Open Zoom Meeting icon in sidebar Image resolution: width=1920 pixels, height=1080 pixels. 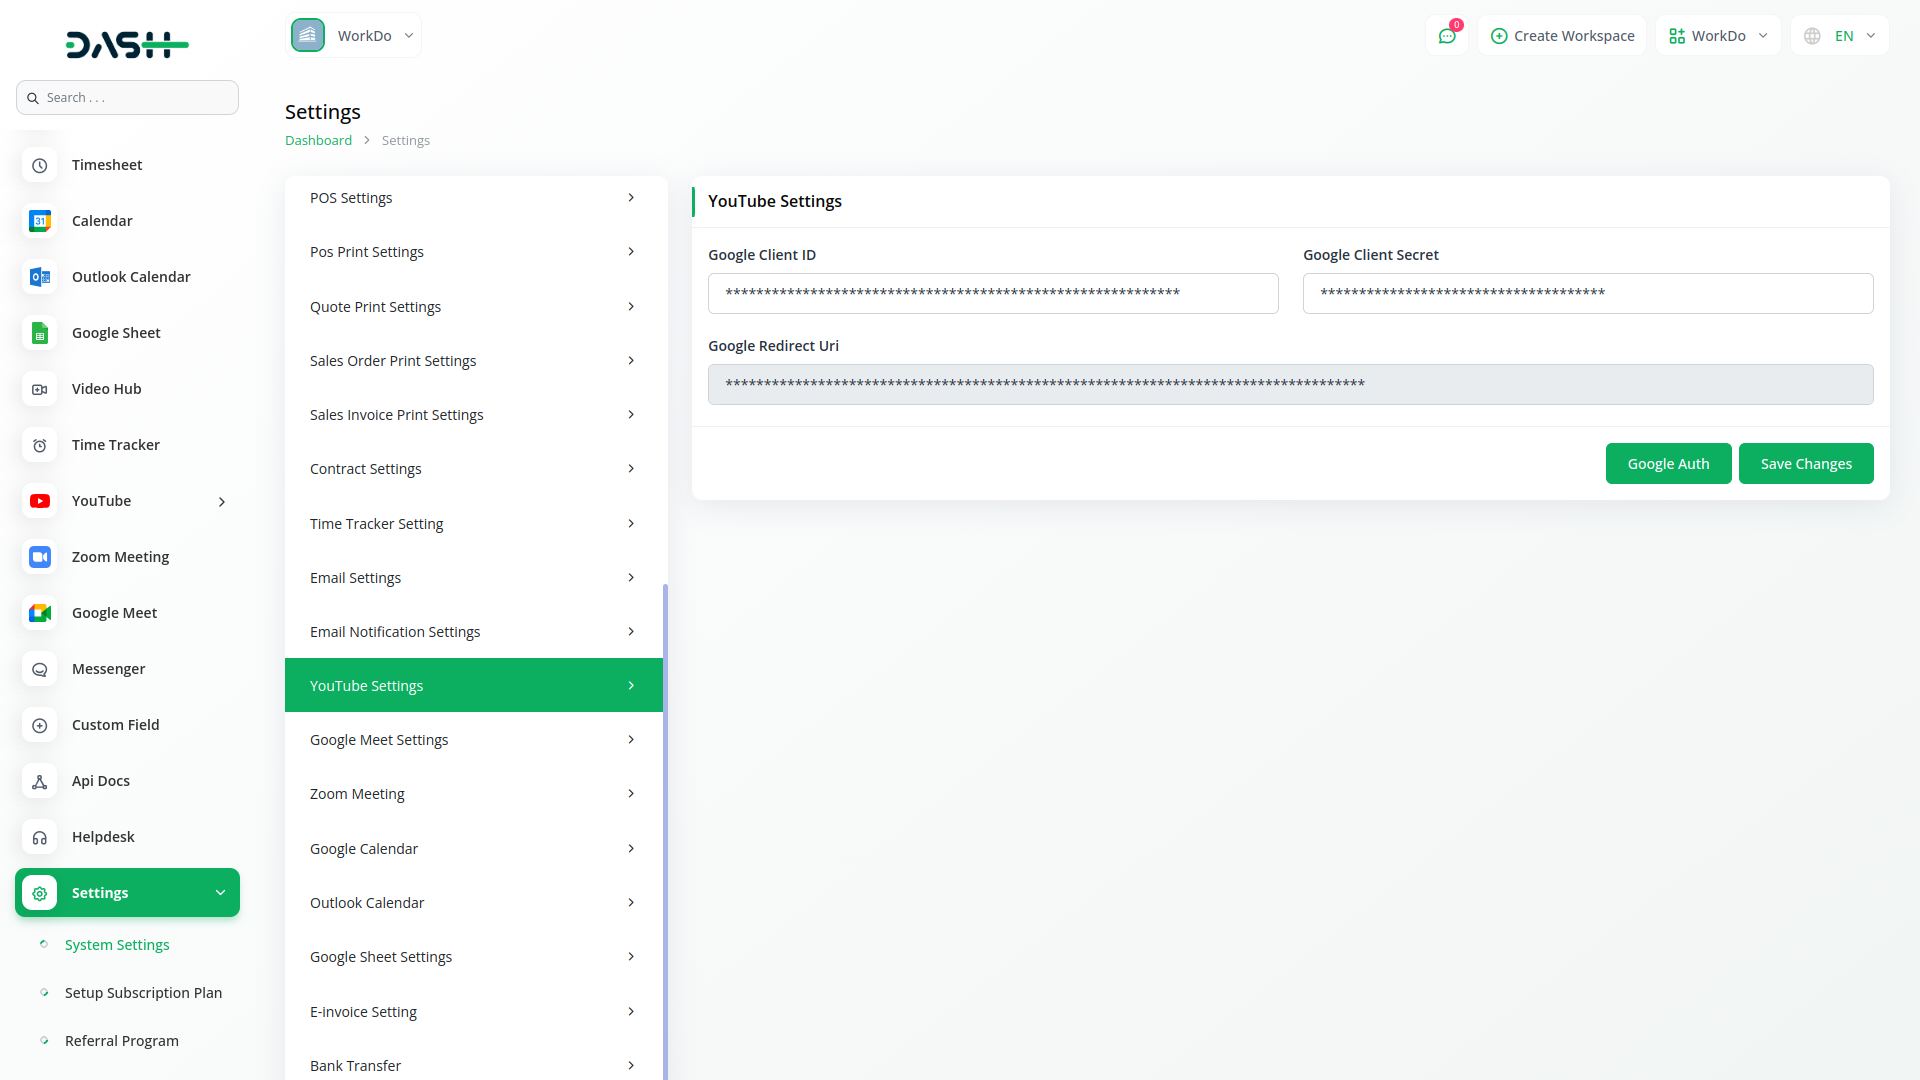click(x=40, y=557)
